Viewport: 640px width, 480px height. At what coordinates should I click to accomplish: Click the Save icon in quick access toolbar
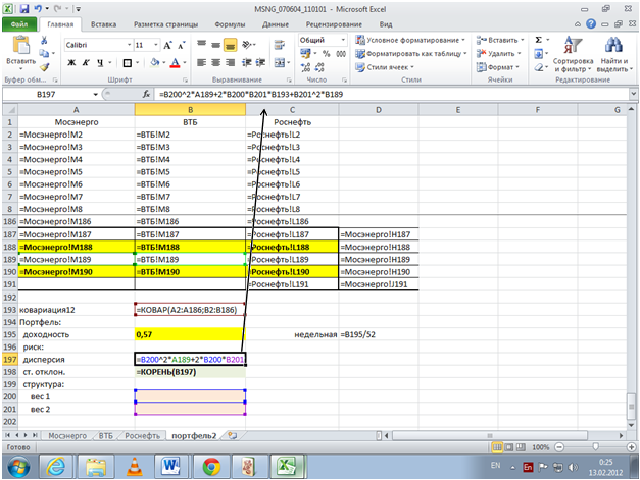click(24, 9)
